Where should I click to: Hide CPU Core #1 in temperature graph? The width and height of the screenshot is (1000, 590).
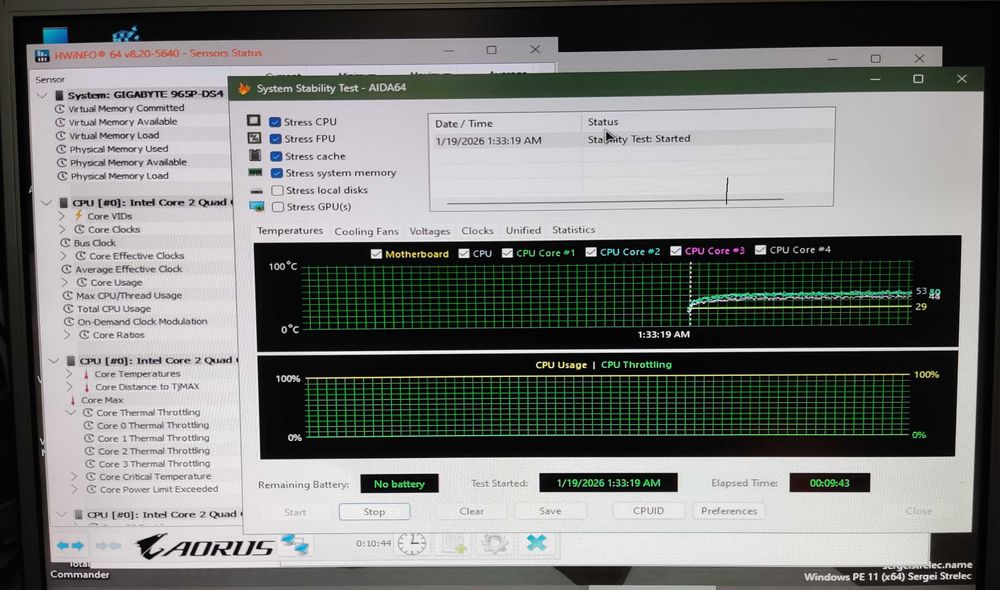(507, 253)
